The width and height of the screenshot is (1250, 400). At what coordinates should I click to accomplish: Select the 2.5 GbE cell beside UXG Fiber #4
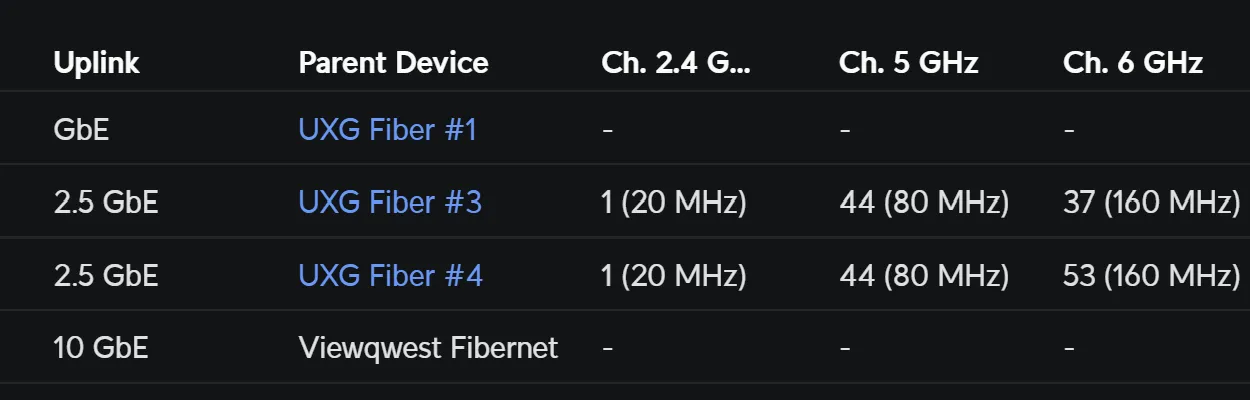[x=106, y=275]
